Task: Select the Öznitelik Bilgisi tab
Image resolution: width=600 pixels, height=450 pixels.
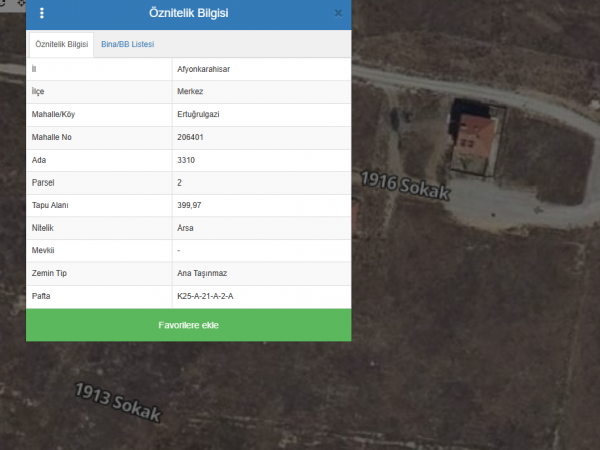Action: pyautogui.click(x=61, y=45)
